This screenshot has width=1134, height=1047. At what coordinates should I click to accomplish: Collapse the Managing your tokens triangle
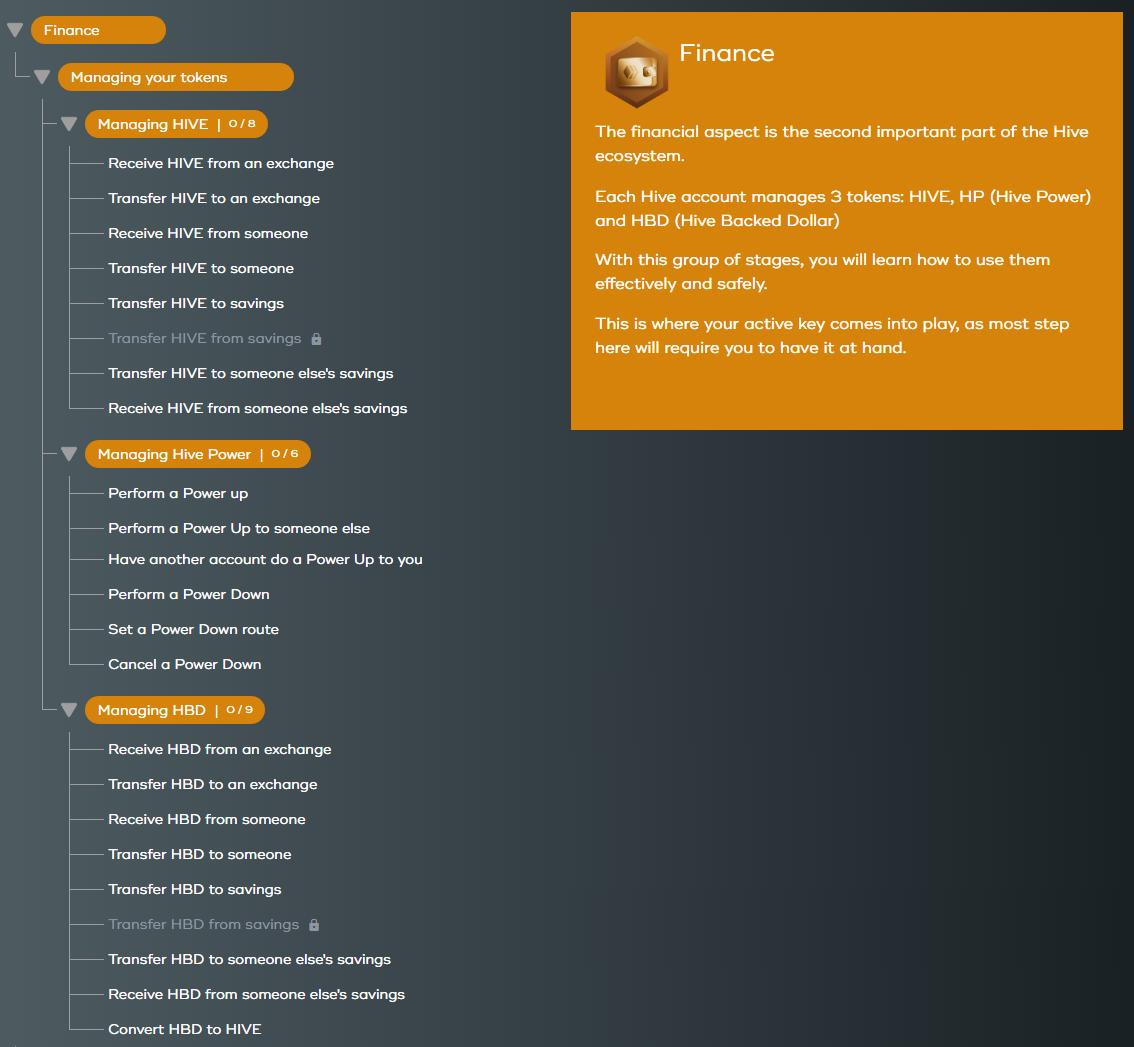click(x=42, y=77)
